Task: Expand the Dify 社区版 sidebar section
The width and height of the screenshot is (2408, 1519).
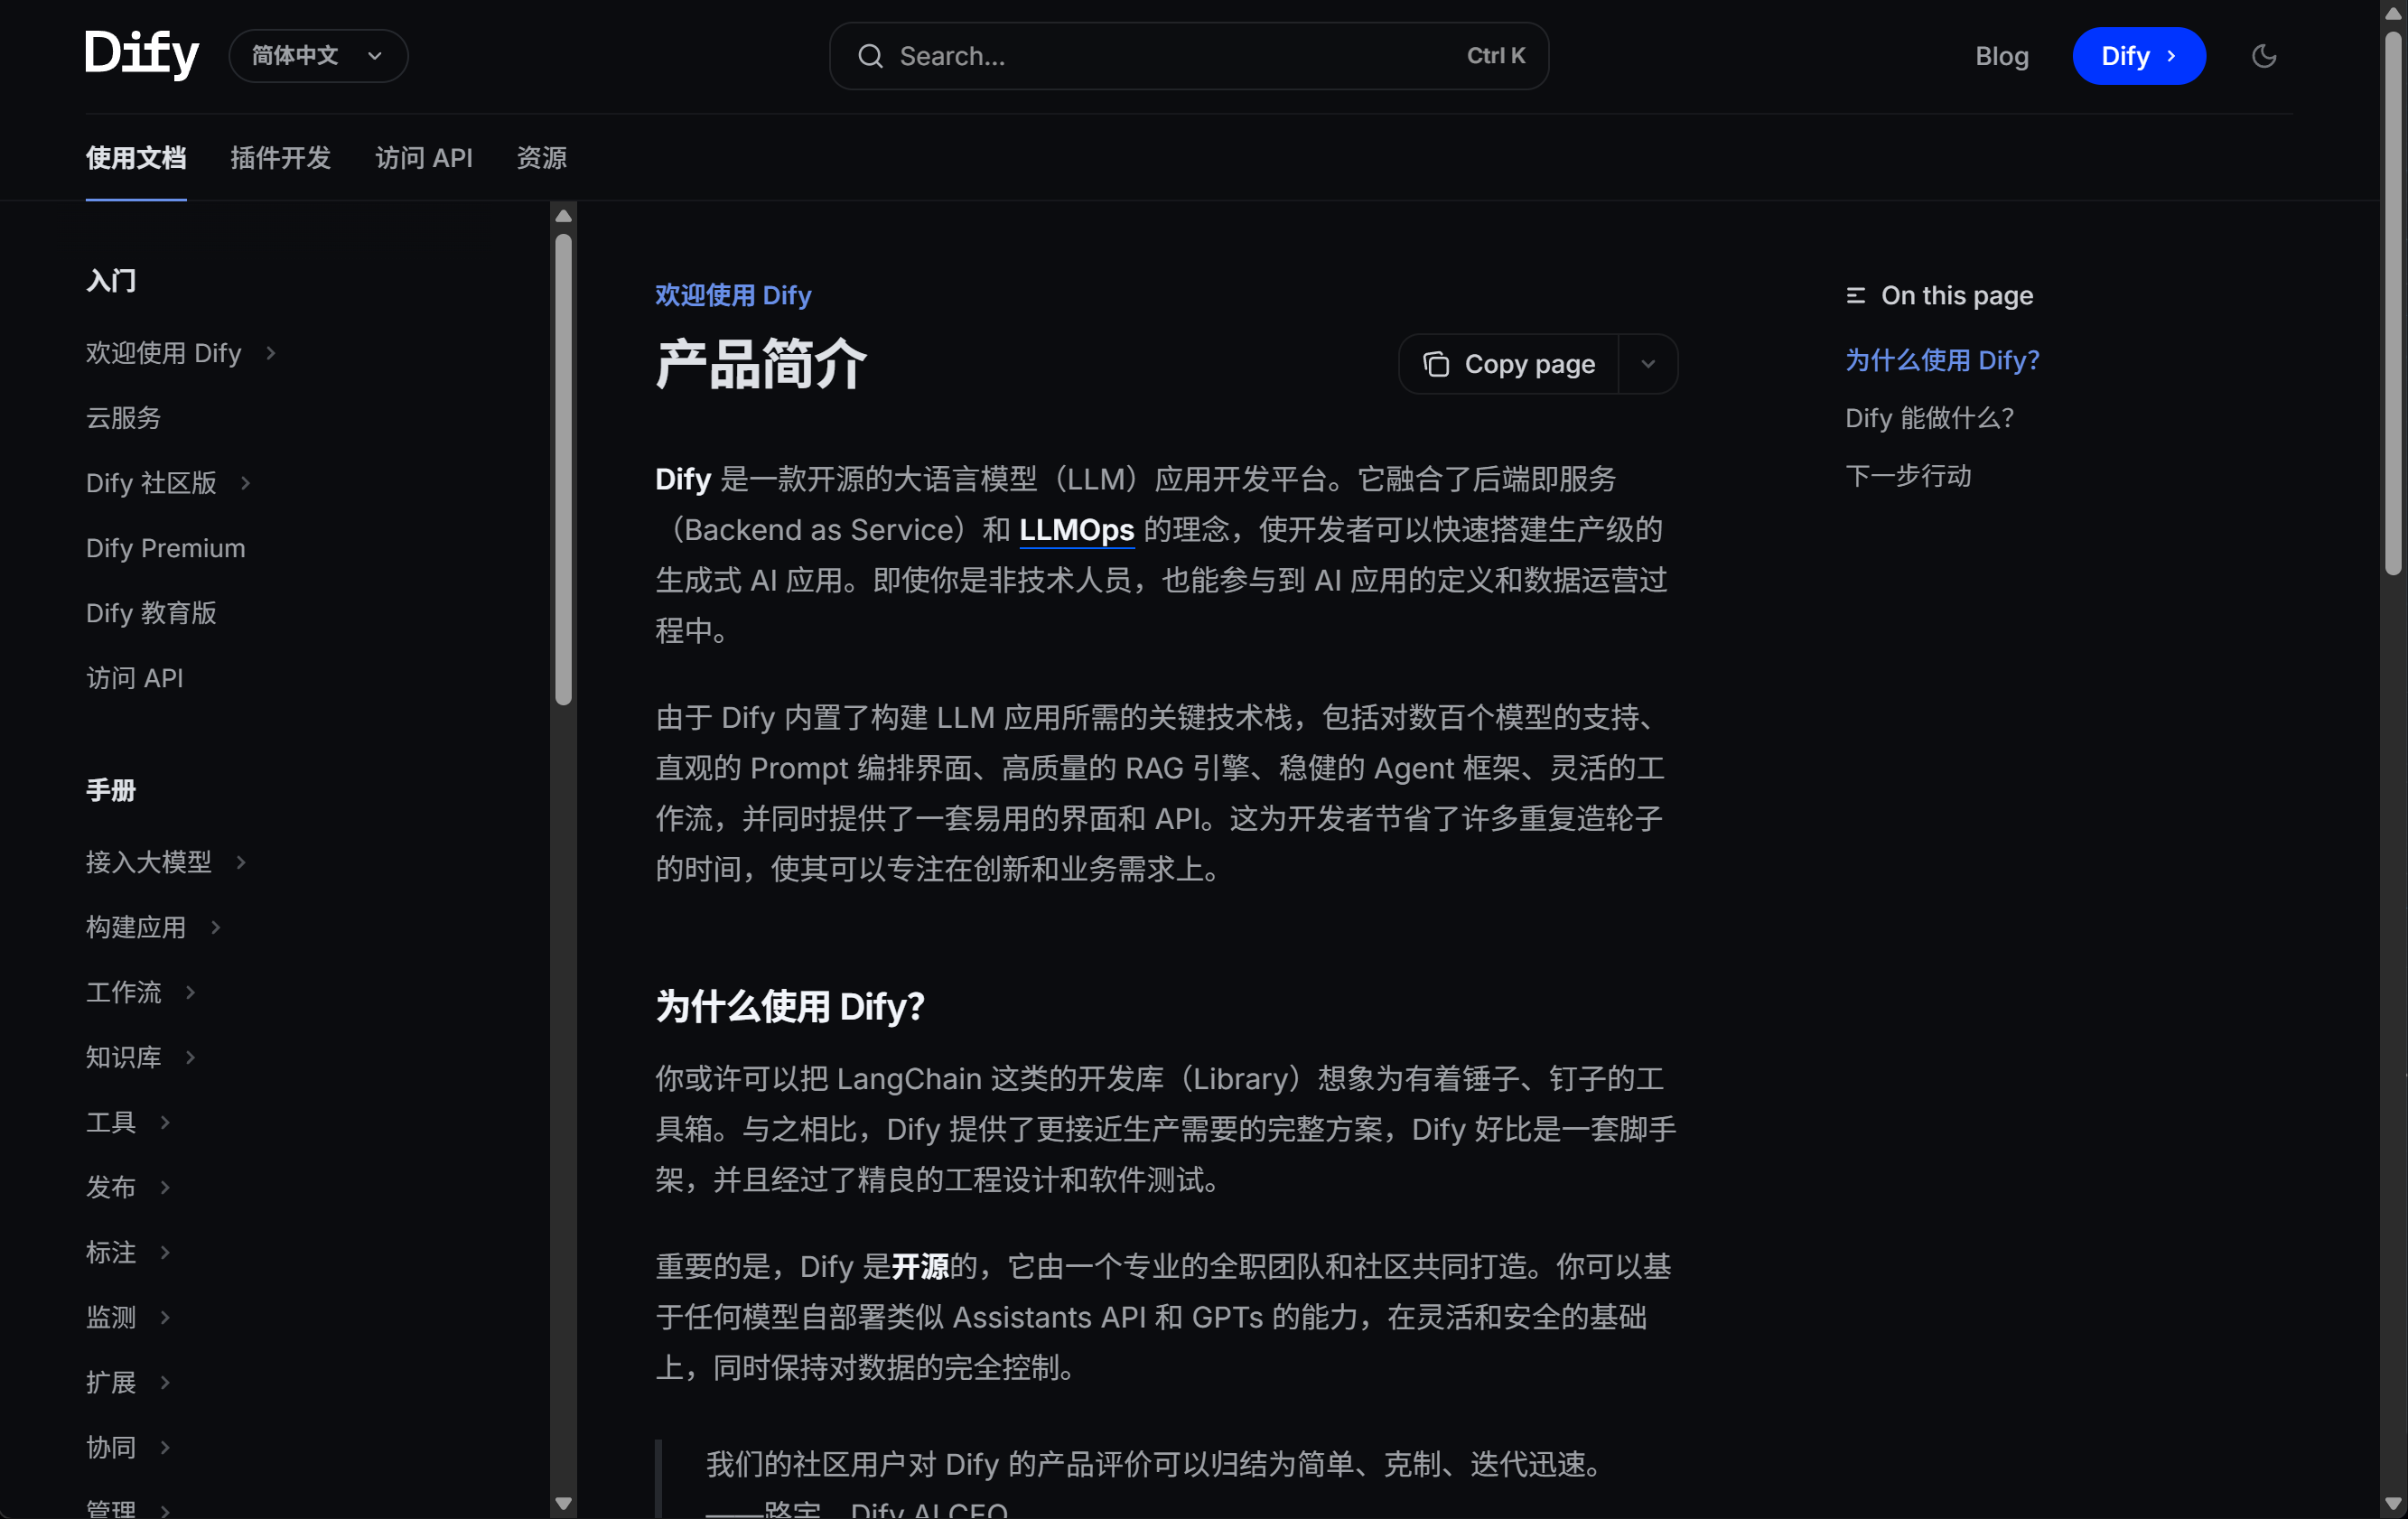Action: coord(246,483)
